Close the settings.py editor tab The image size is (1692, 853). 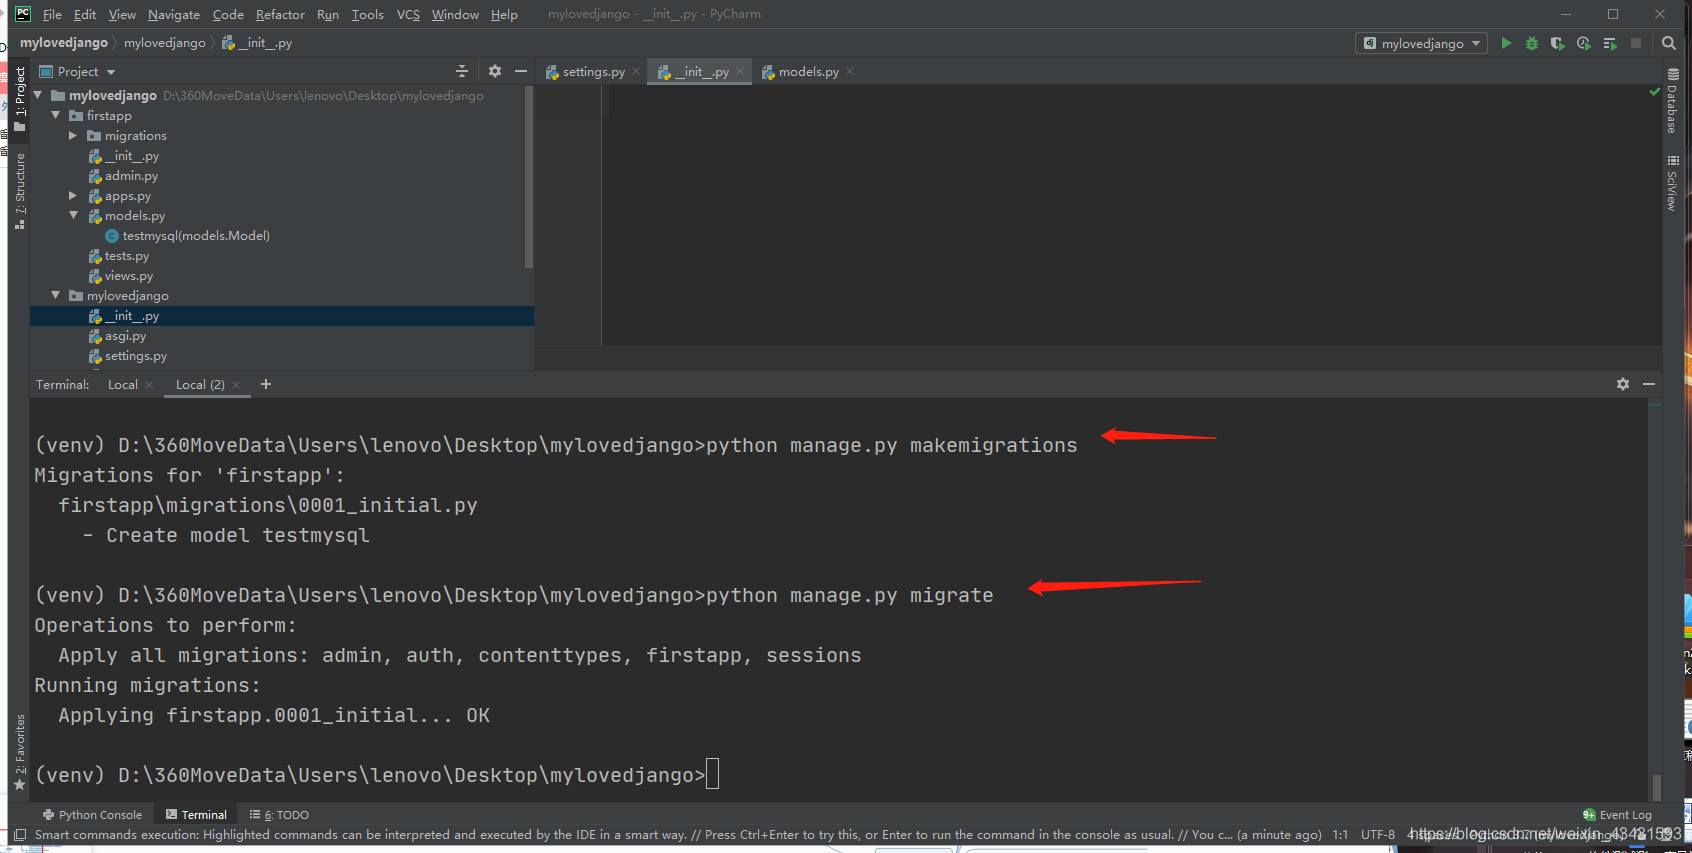click(x=636, y=71)
